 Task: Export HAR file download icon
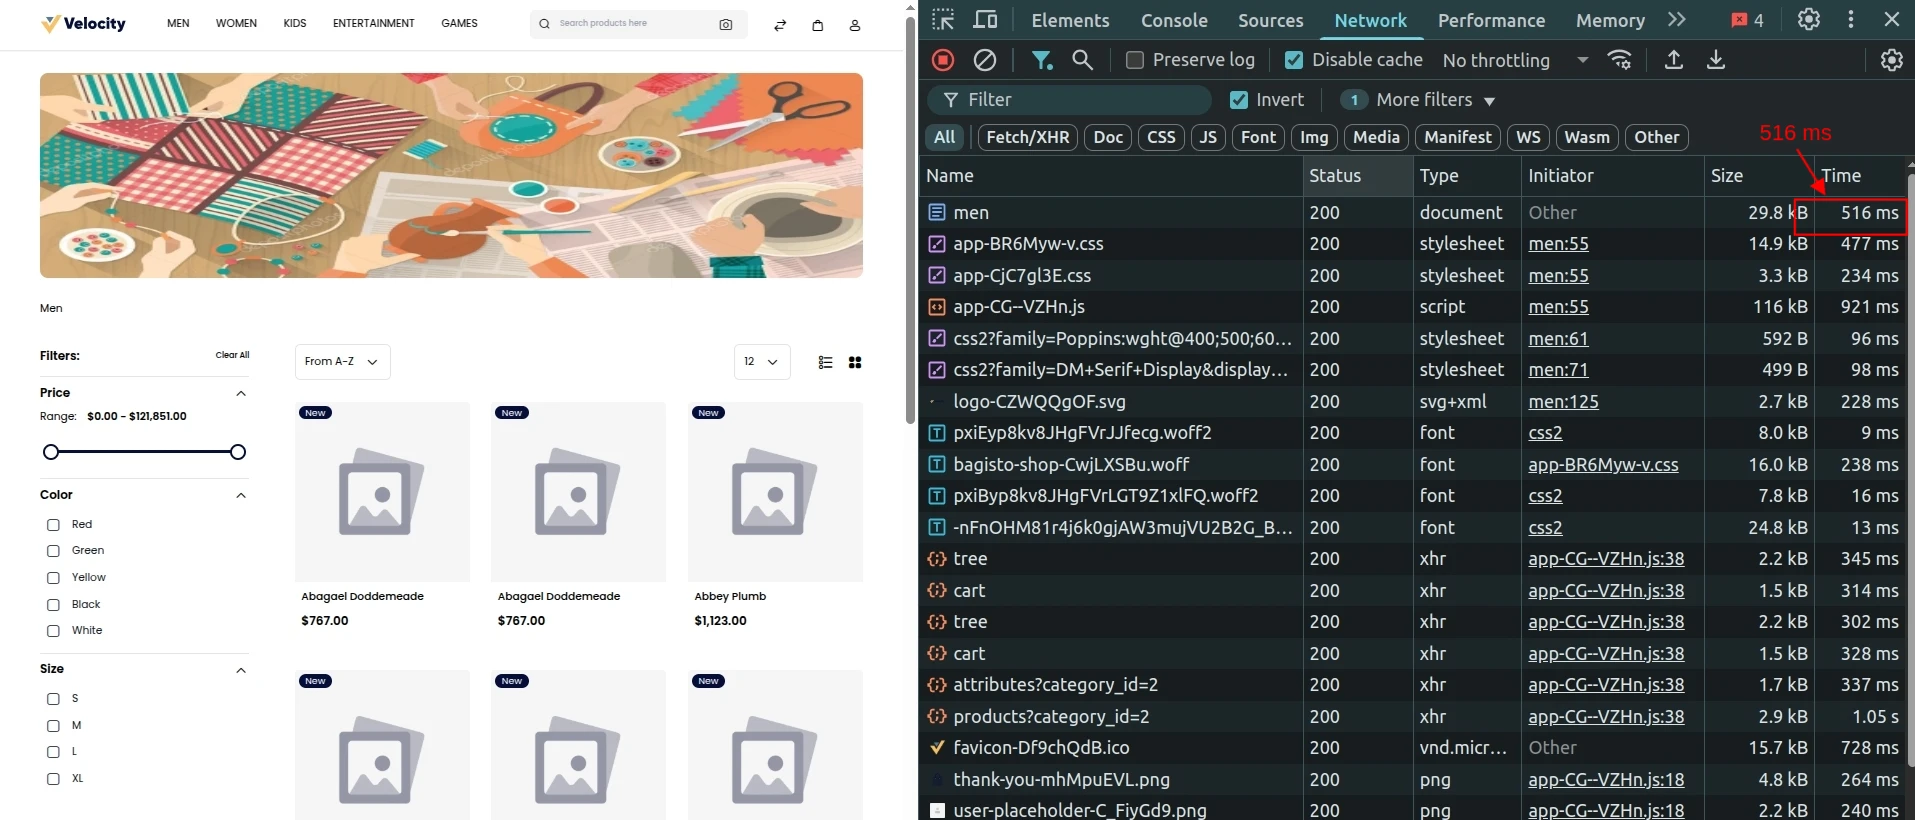(1716, 60)
